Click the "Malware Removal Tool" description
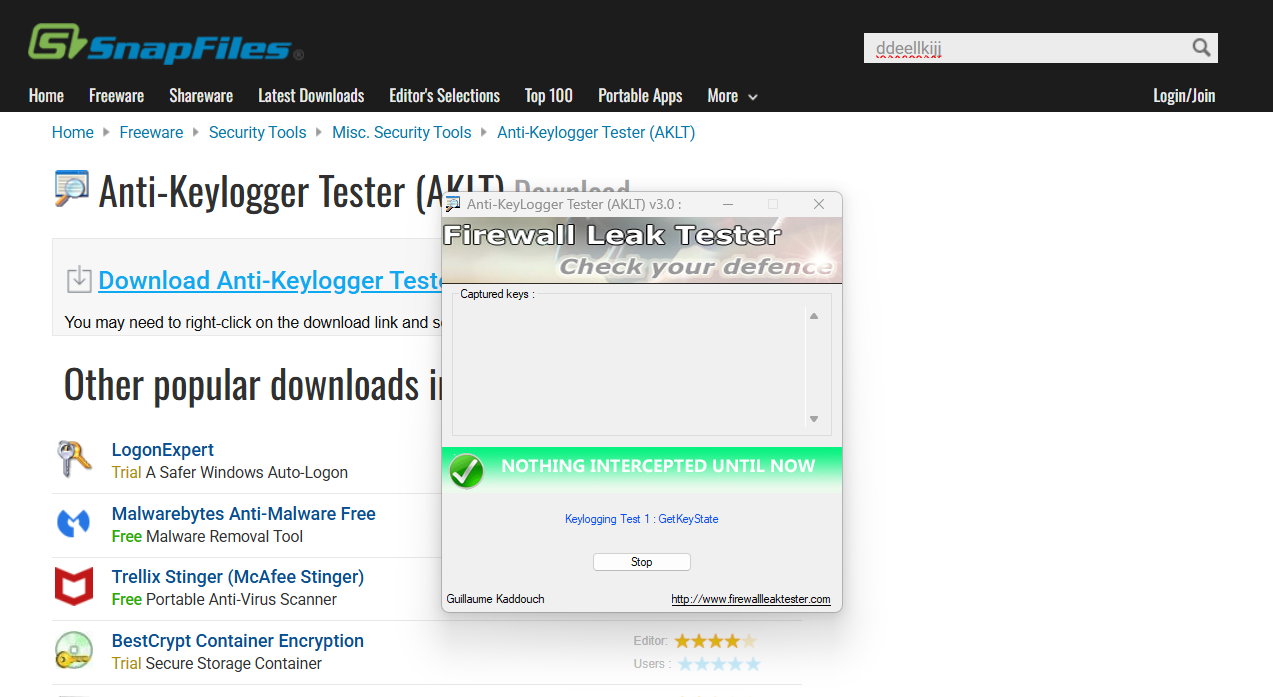This screenshot has width=1273, height=697. 225,536
